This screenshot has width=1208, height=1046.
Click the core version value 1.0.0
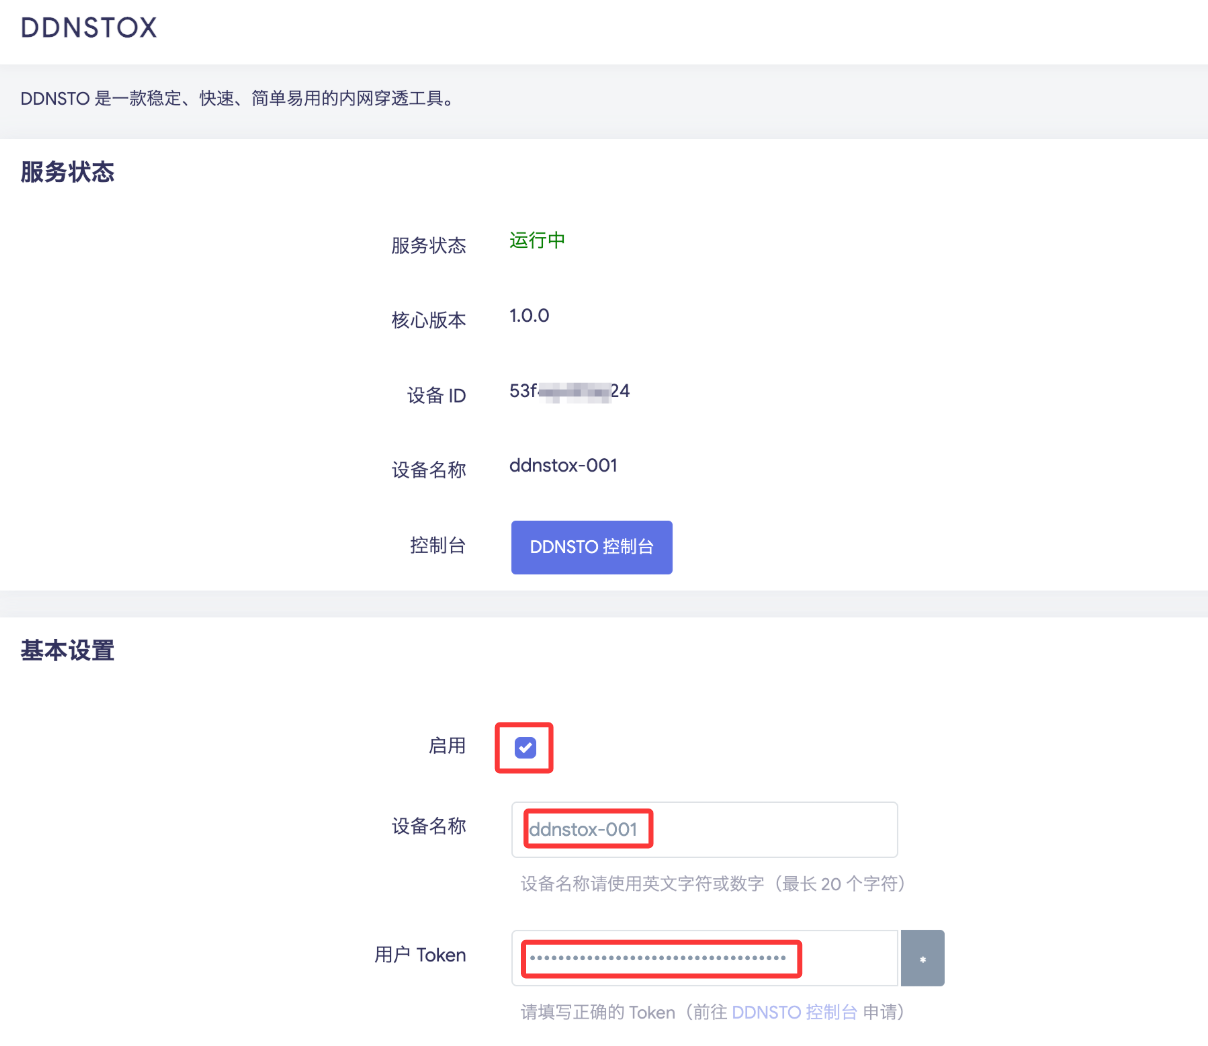coord(529,316)
